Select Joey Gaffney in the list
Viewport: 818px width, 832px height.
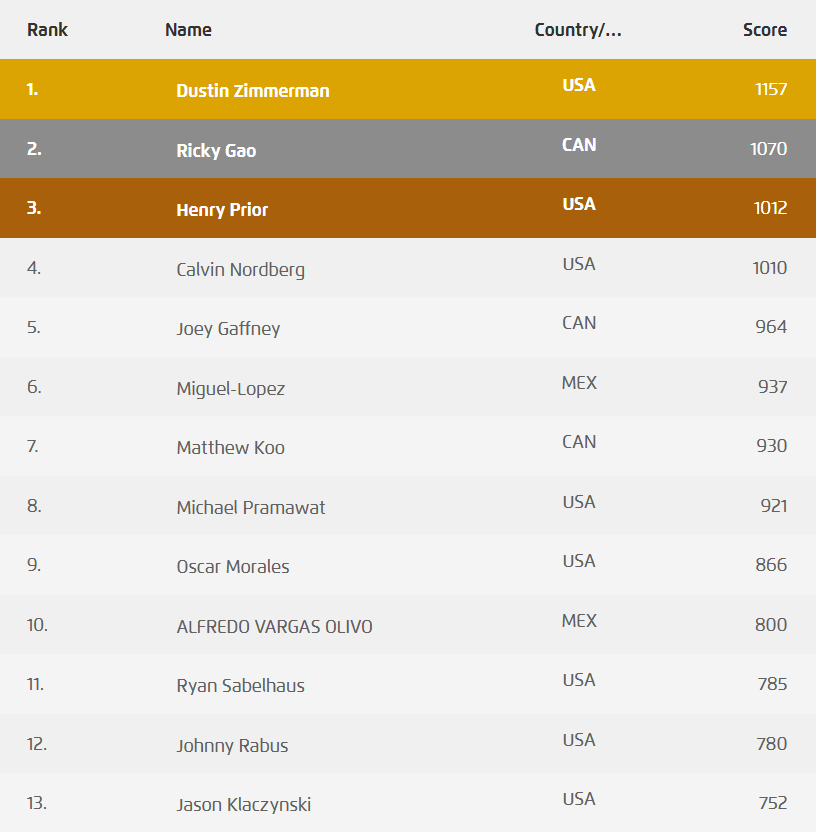(228, 328)
